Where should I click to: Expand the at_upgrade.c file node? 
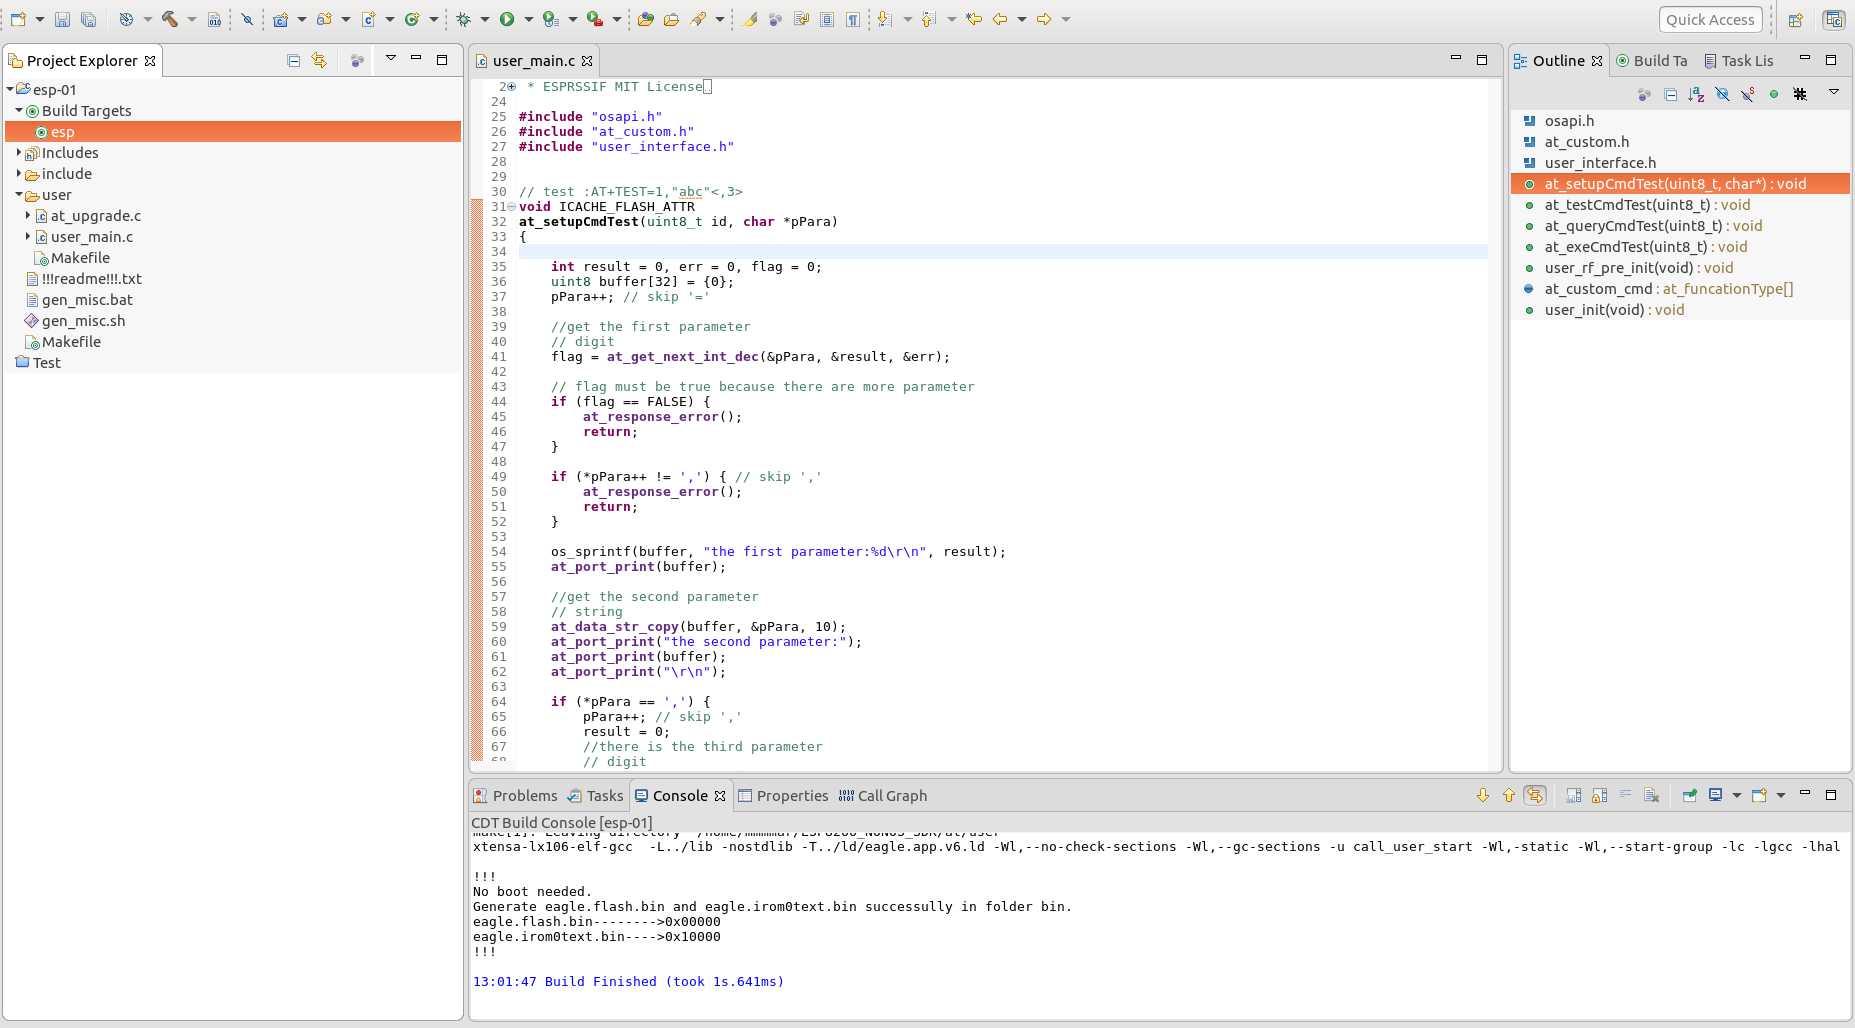tap(28, 215)
